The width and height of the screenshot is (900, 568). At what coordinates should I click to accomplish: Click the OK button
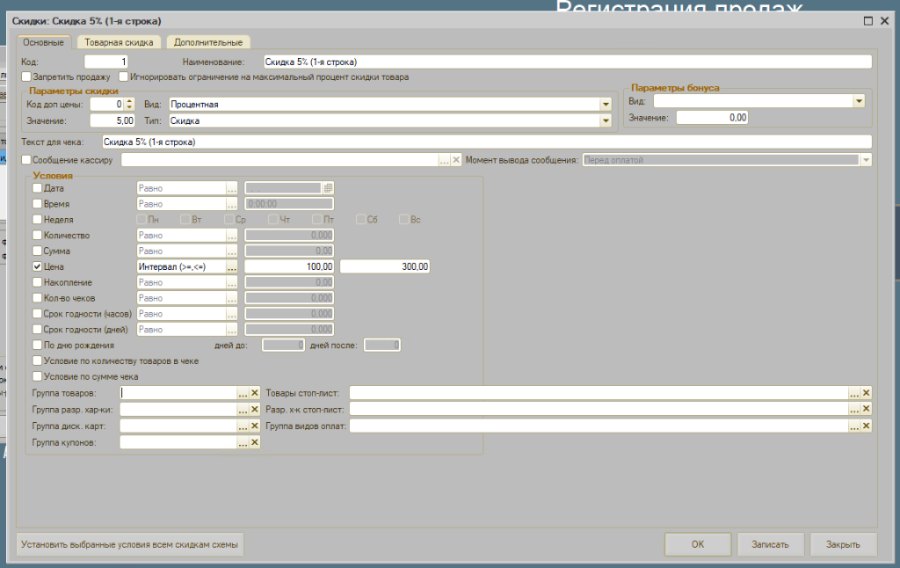(697, 544)
